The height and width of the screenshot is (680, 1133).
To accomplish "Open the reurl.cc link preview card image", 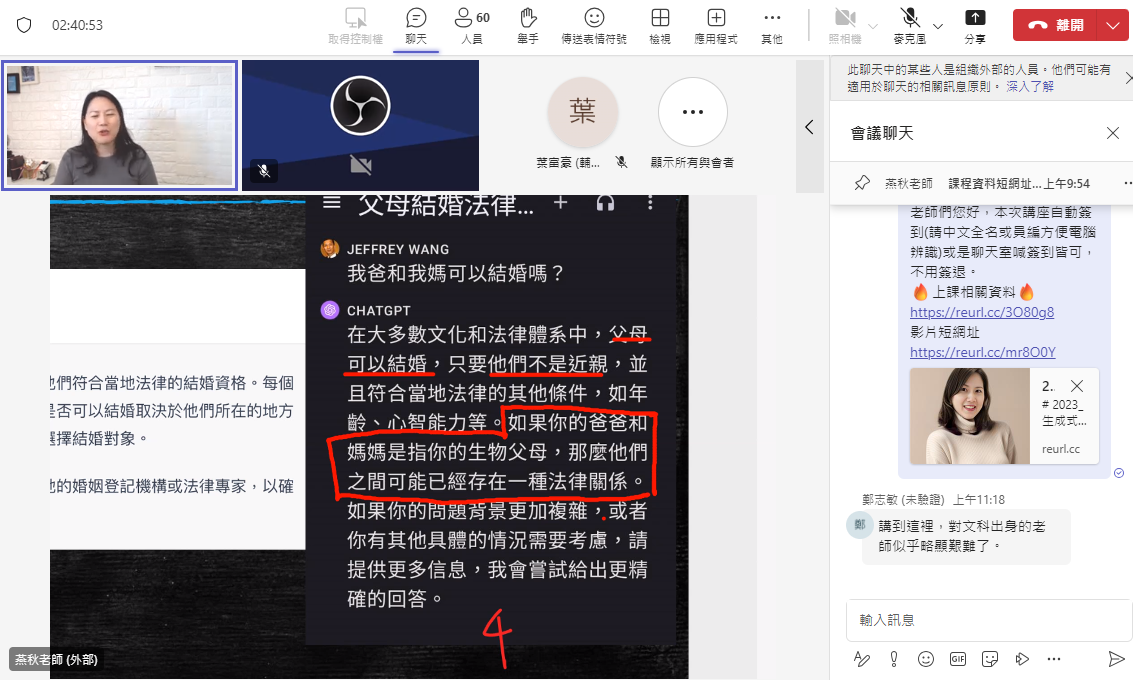I will pos(970,416).
